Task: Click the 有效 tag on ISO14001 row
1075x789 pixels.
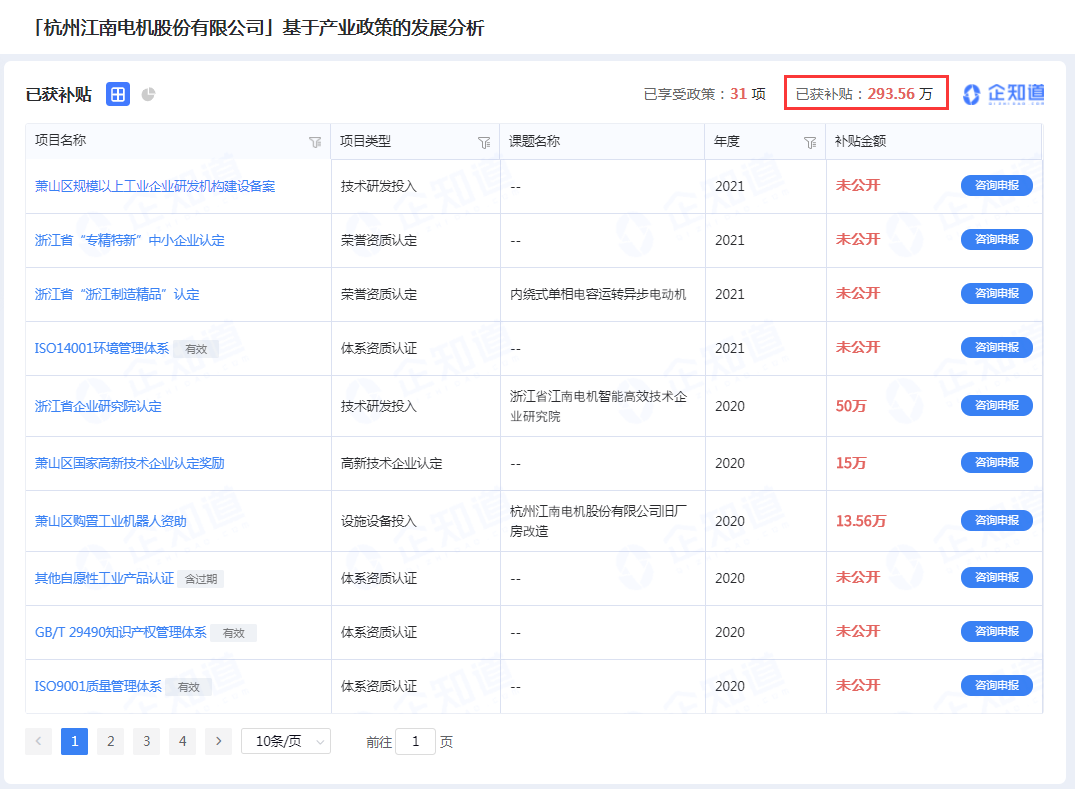Action: click(x=196, y=349)
